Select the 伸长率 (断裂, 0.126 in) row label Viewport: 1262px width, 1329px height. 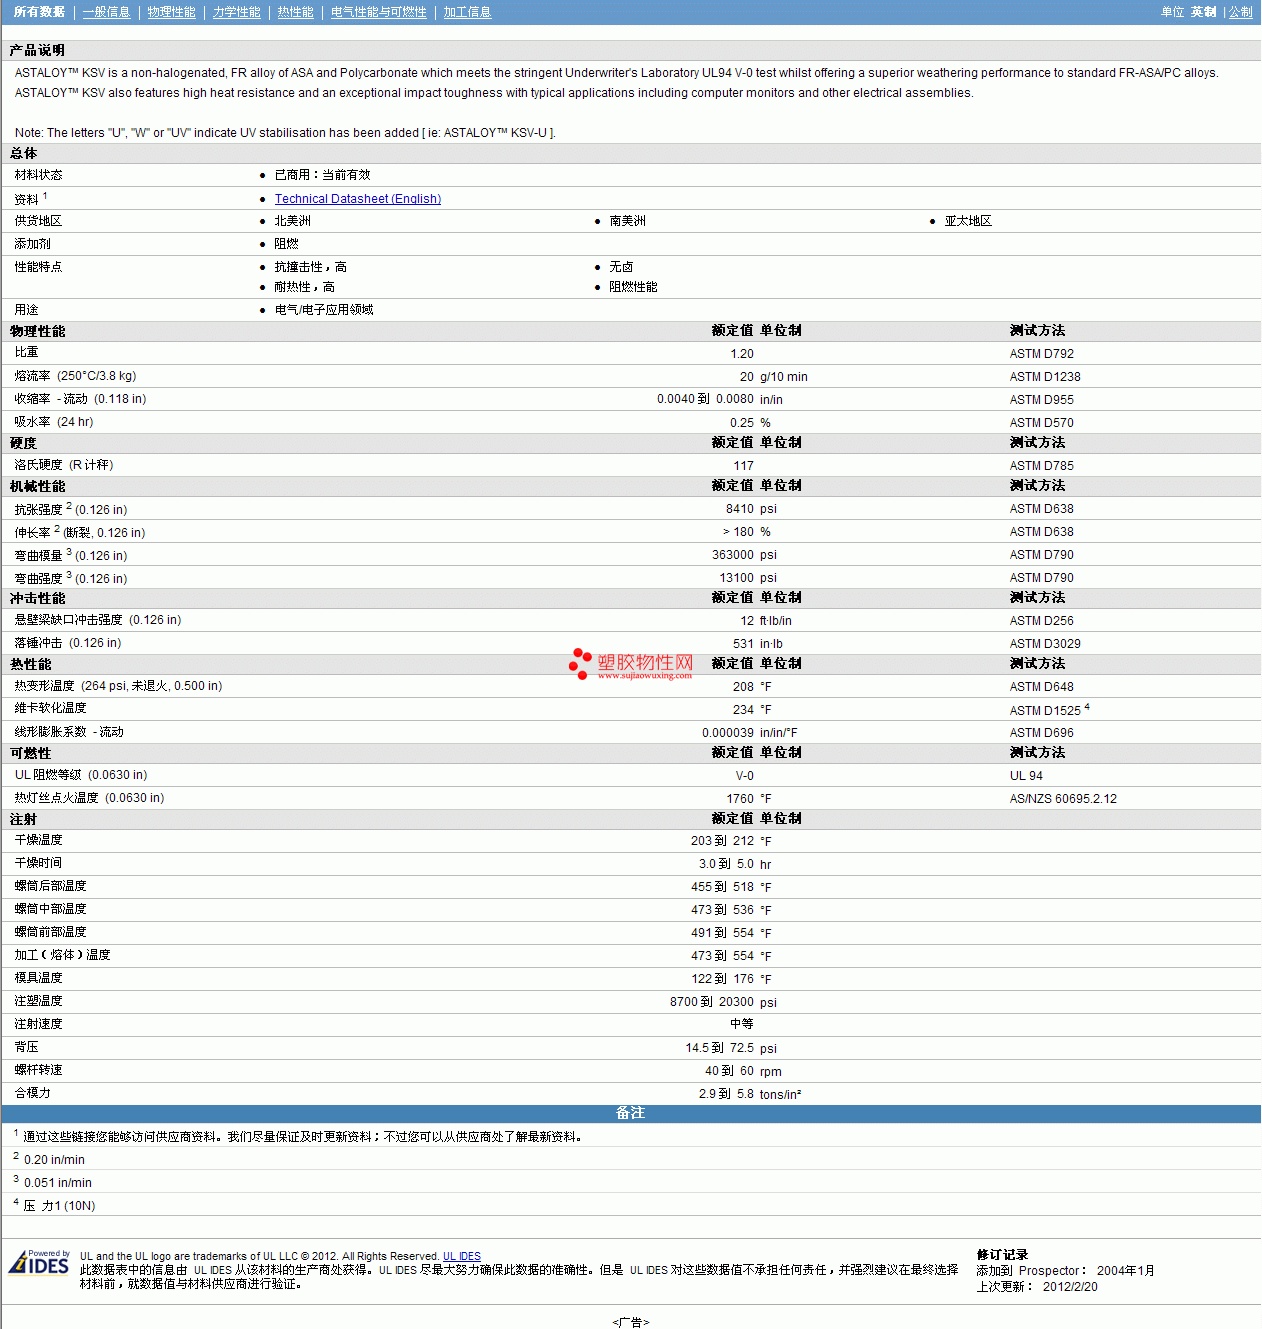click(80, 532)
